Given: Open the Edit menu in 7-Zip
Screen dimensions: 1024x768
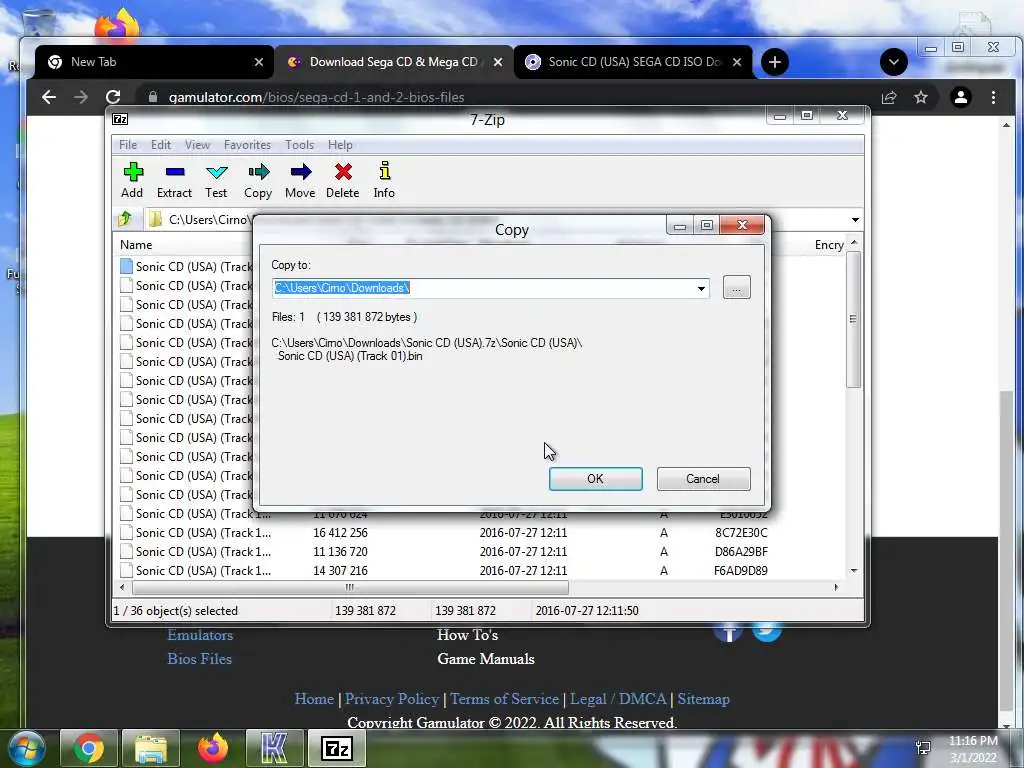Looking at the screenshot, I should [161, 145].
